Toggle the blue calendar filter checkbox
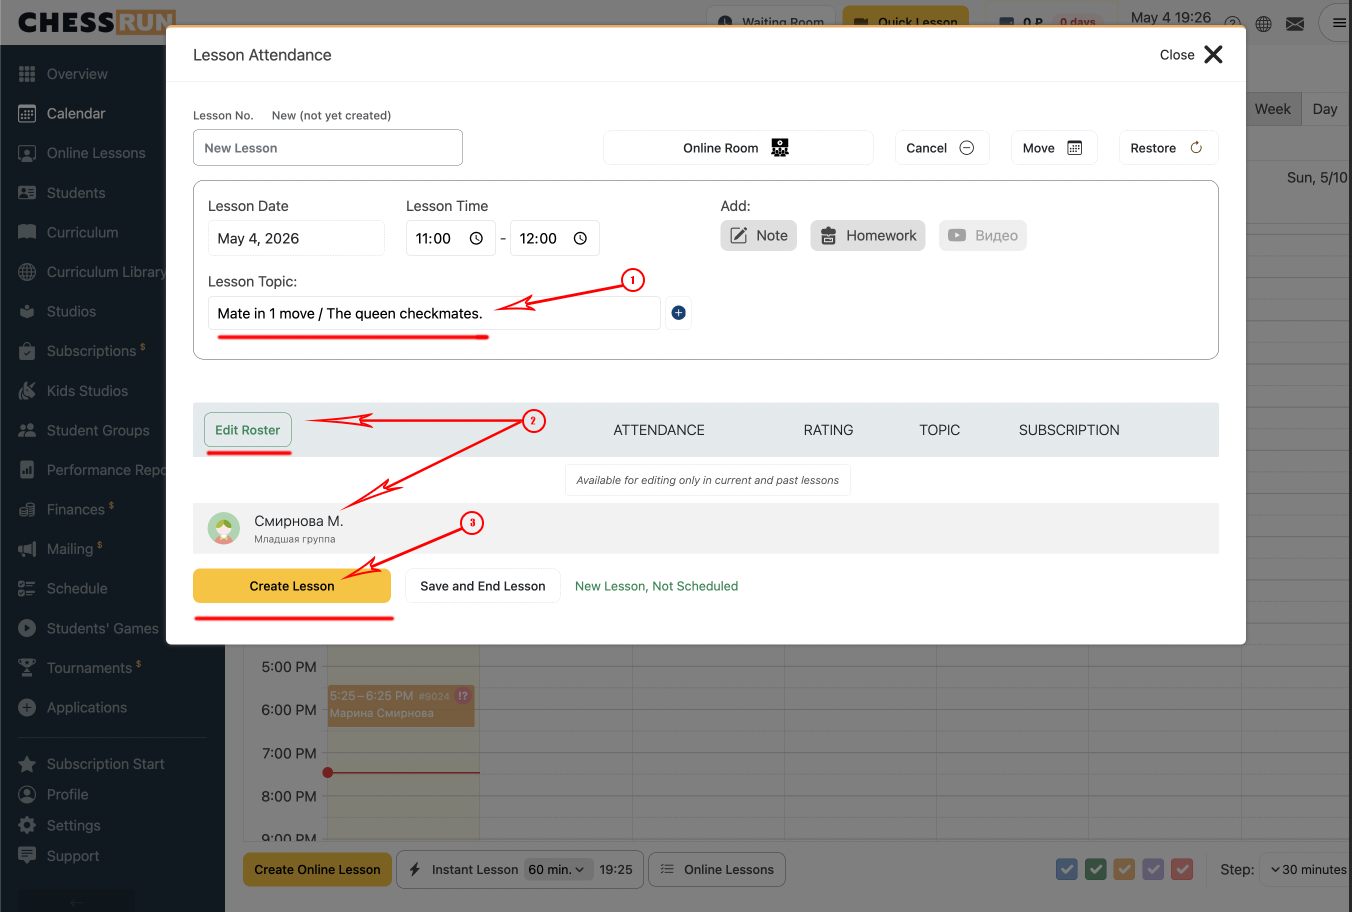The width and height of the screenshot is (1352, 912). pos(1067,869)
